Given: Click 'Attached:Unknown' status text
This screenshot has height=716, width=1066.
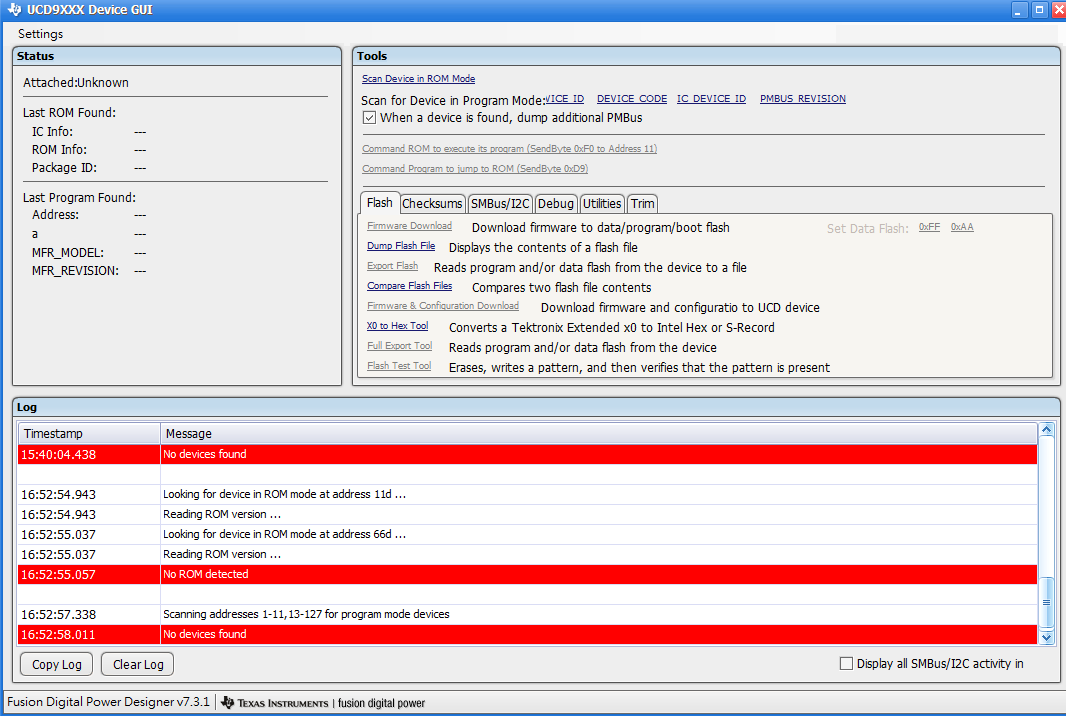Looking at the screenshot, I should tap(76, 83).
